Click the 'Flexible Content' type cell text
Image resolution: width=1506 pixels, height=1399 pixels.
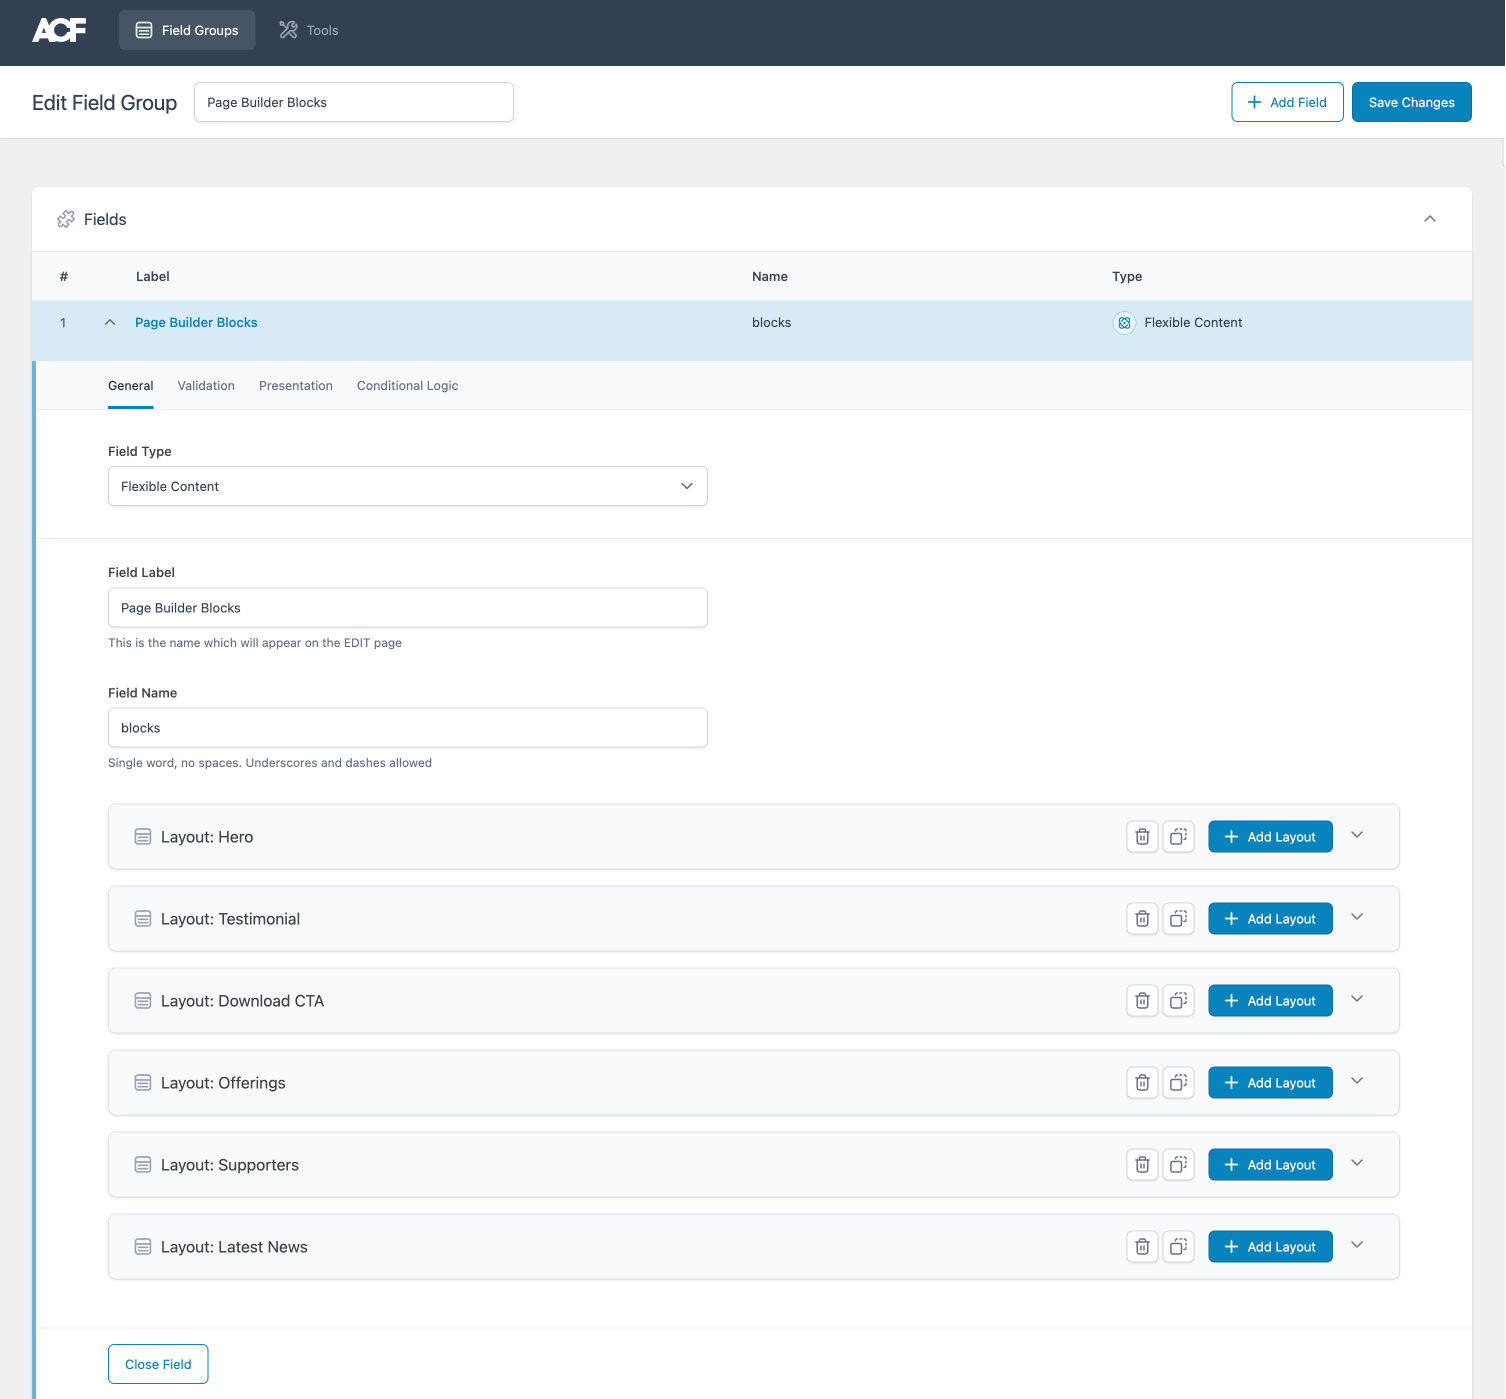1193,322
